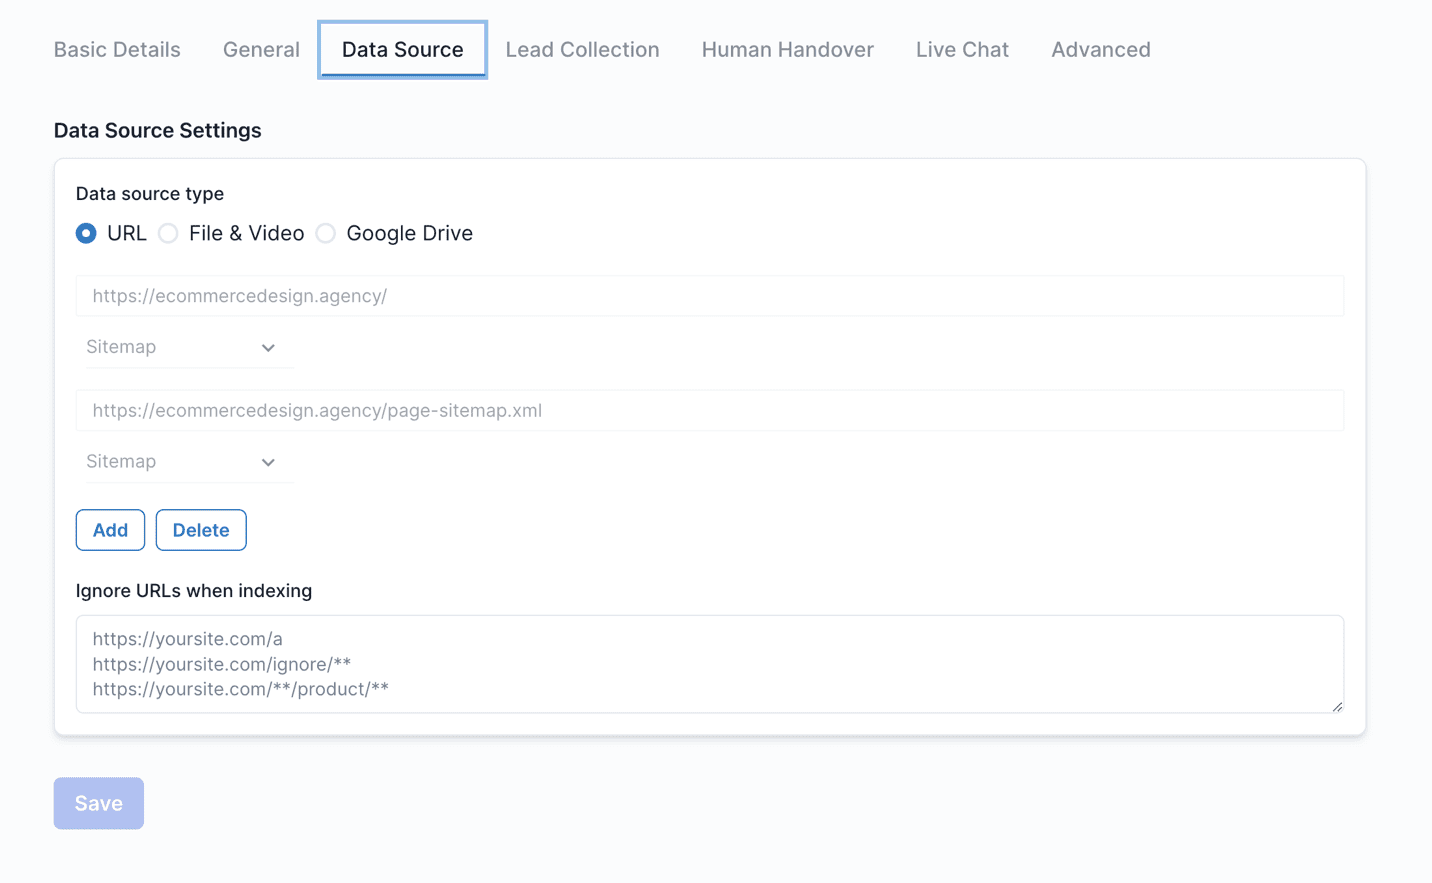The height and width of the screenshot is (883, 1432).
Task: Switch to the Basic Details tab
Action: tap(117, 50)
